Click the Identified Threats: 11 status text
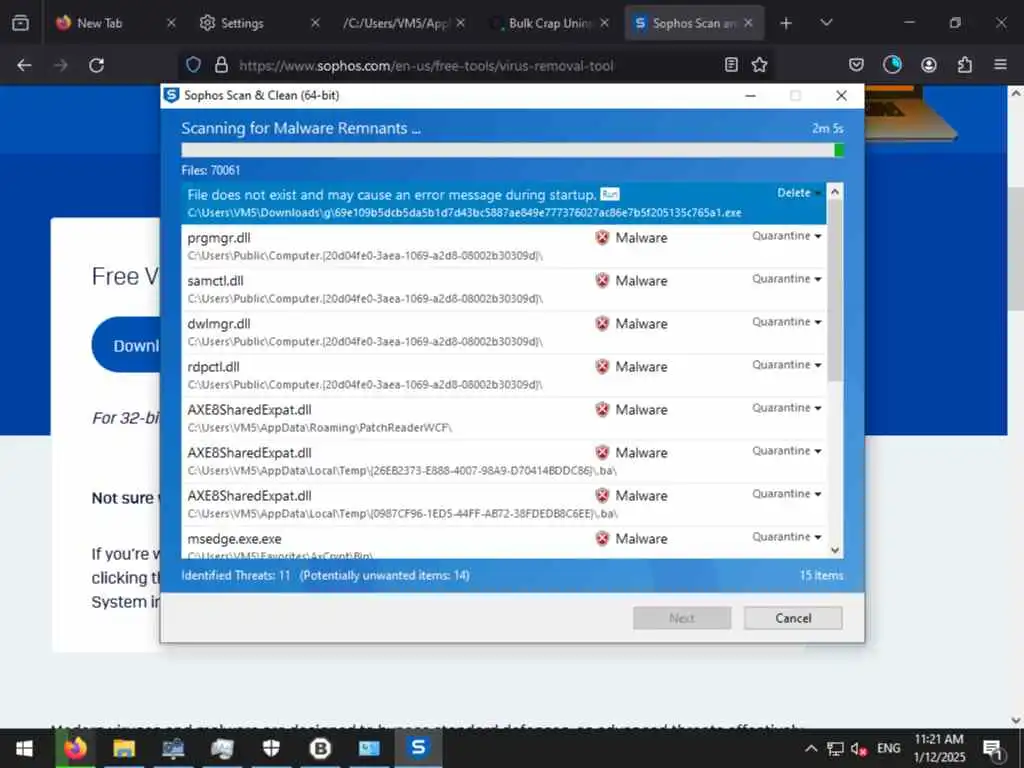The height and width of the screenshot is (768, 1024). coord(236,575)
